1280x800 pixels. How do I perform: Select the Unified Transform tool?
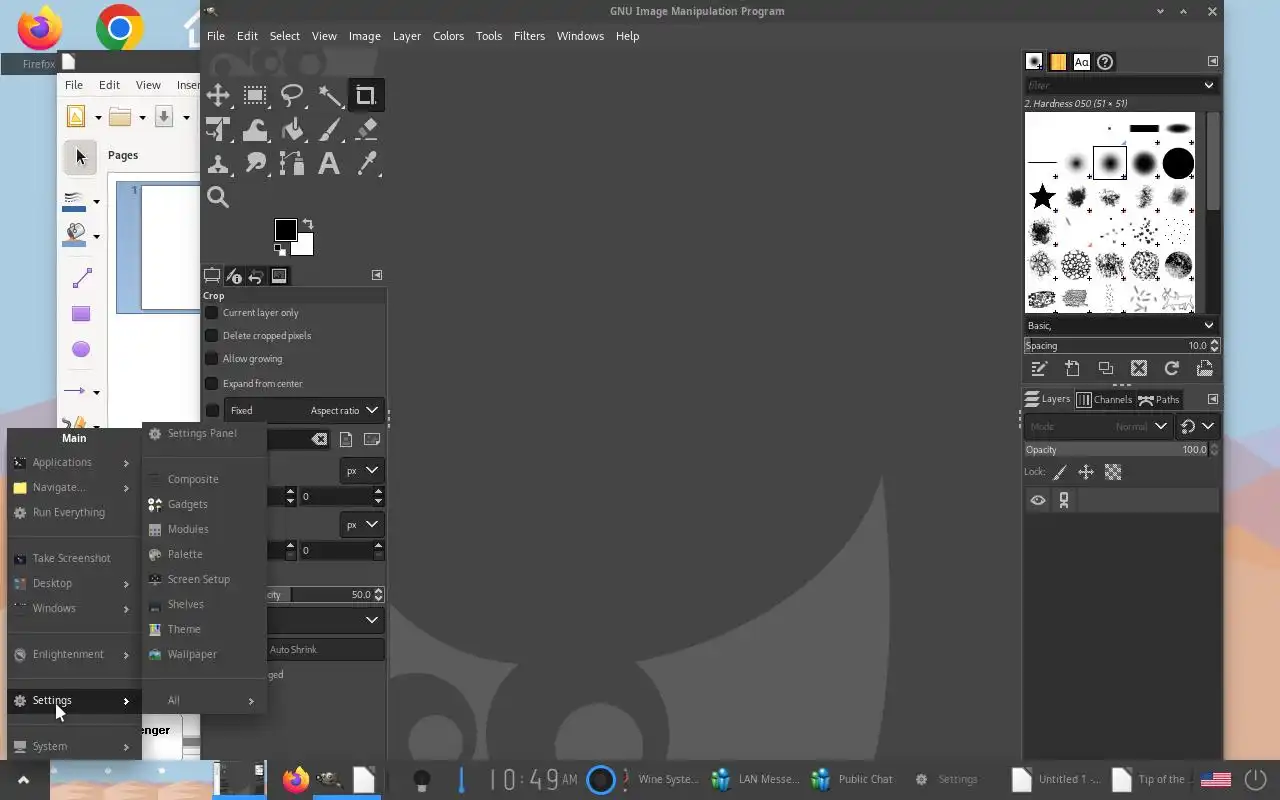tap(218, 130)
